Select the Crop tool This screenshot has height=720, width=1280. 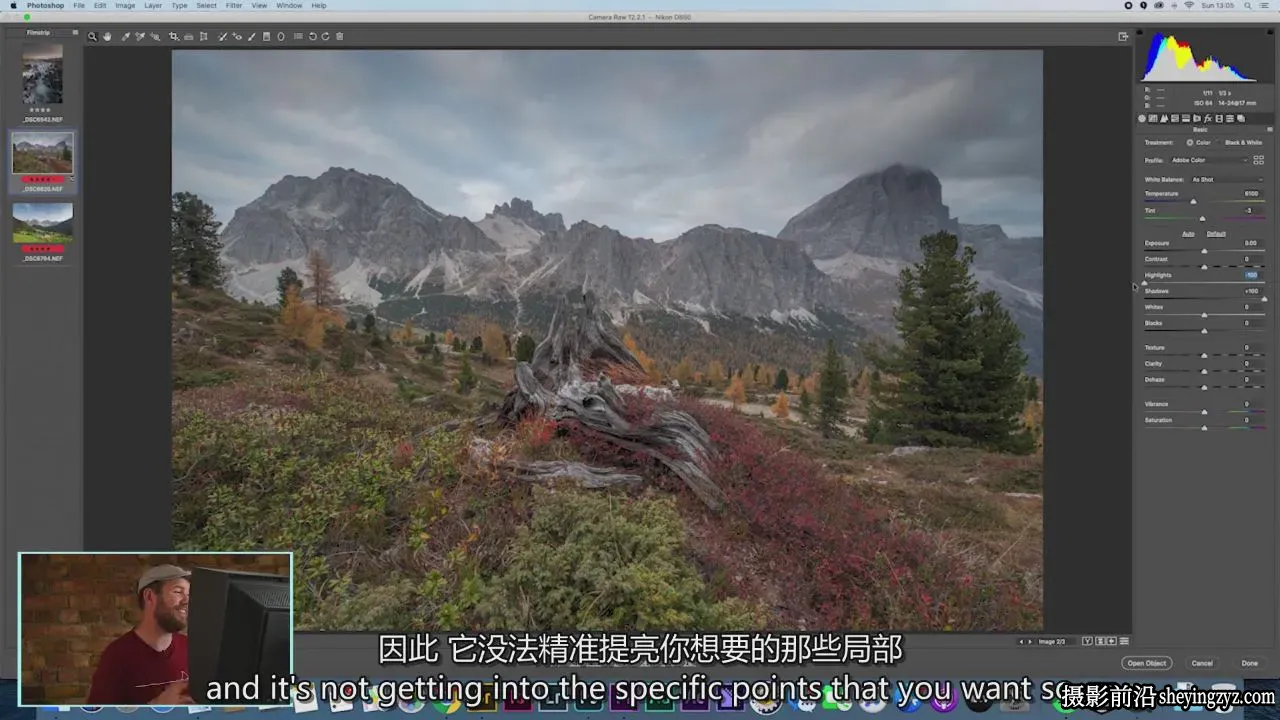(x=173, y=37)
